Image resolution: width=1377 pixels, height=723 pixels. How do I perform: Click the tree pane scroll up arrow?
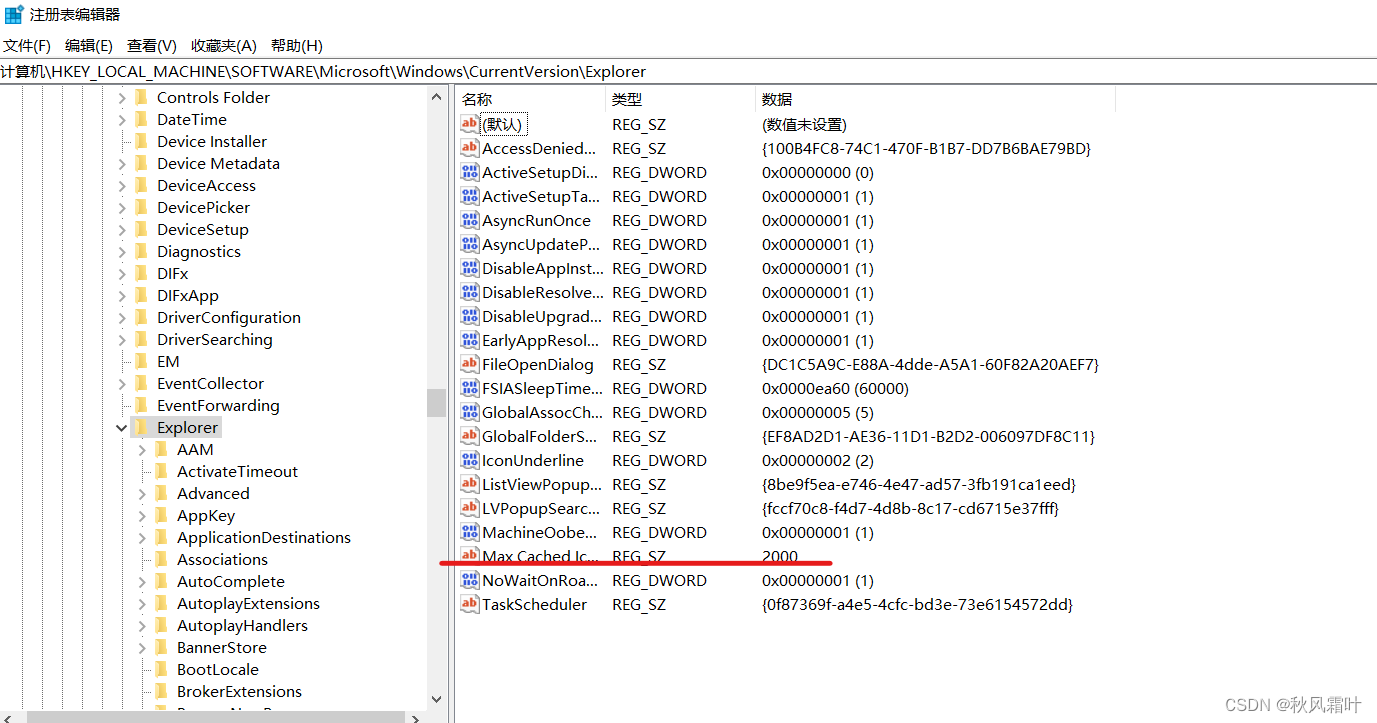[x=436, y=97]
